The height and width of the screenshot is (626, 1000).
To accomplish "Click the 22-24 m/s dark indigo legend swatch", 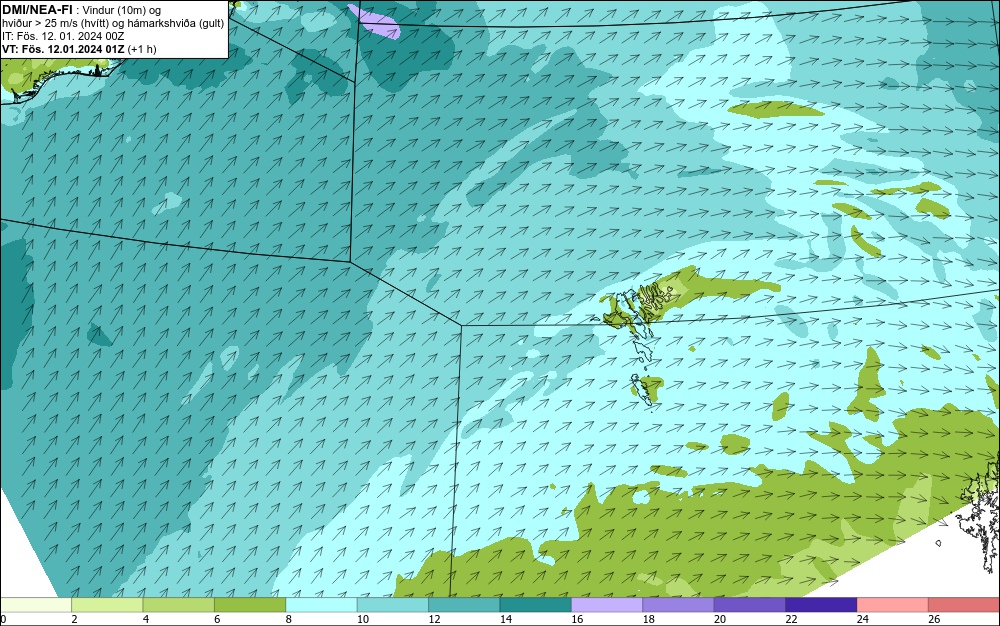I will tap(821, 605).
